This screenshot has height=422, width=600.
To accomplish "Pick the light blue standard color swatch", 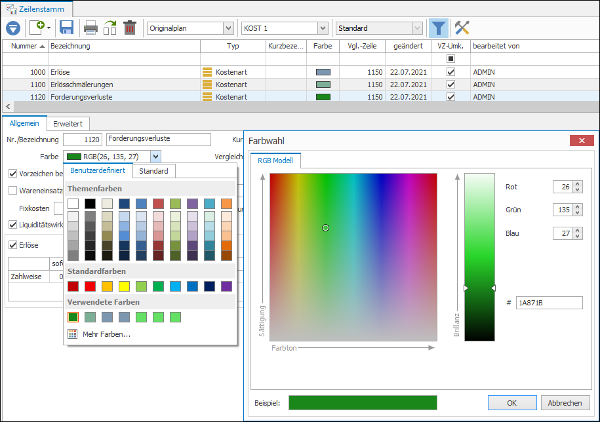I will coord(175,286).
